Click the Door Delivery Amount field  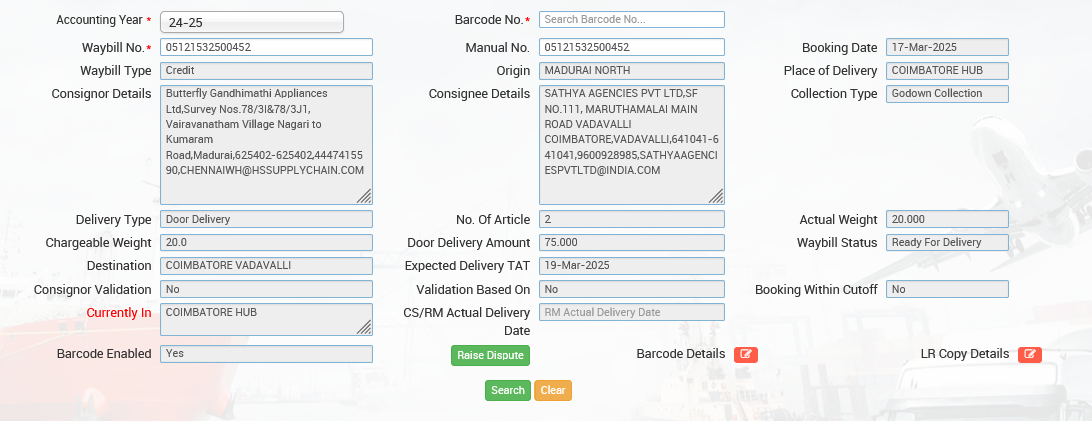[x=631, y=242]
